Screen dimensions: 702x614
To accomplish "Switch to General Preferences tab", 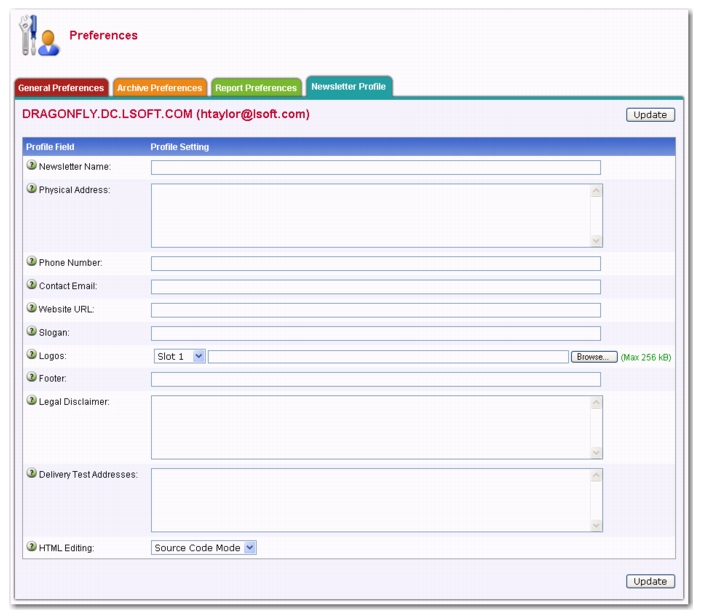I will [x=61, y=88].
